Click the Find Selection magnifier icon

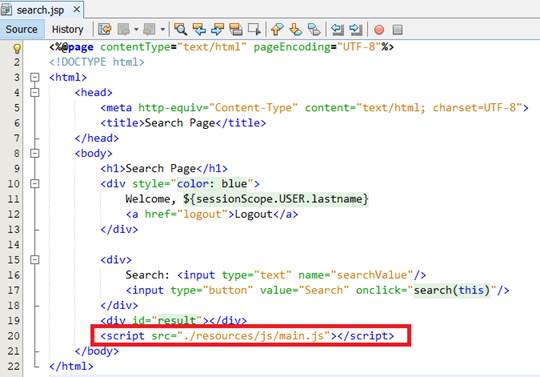[180, 29]
